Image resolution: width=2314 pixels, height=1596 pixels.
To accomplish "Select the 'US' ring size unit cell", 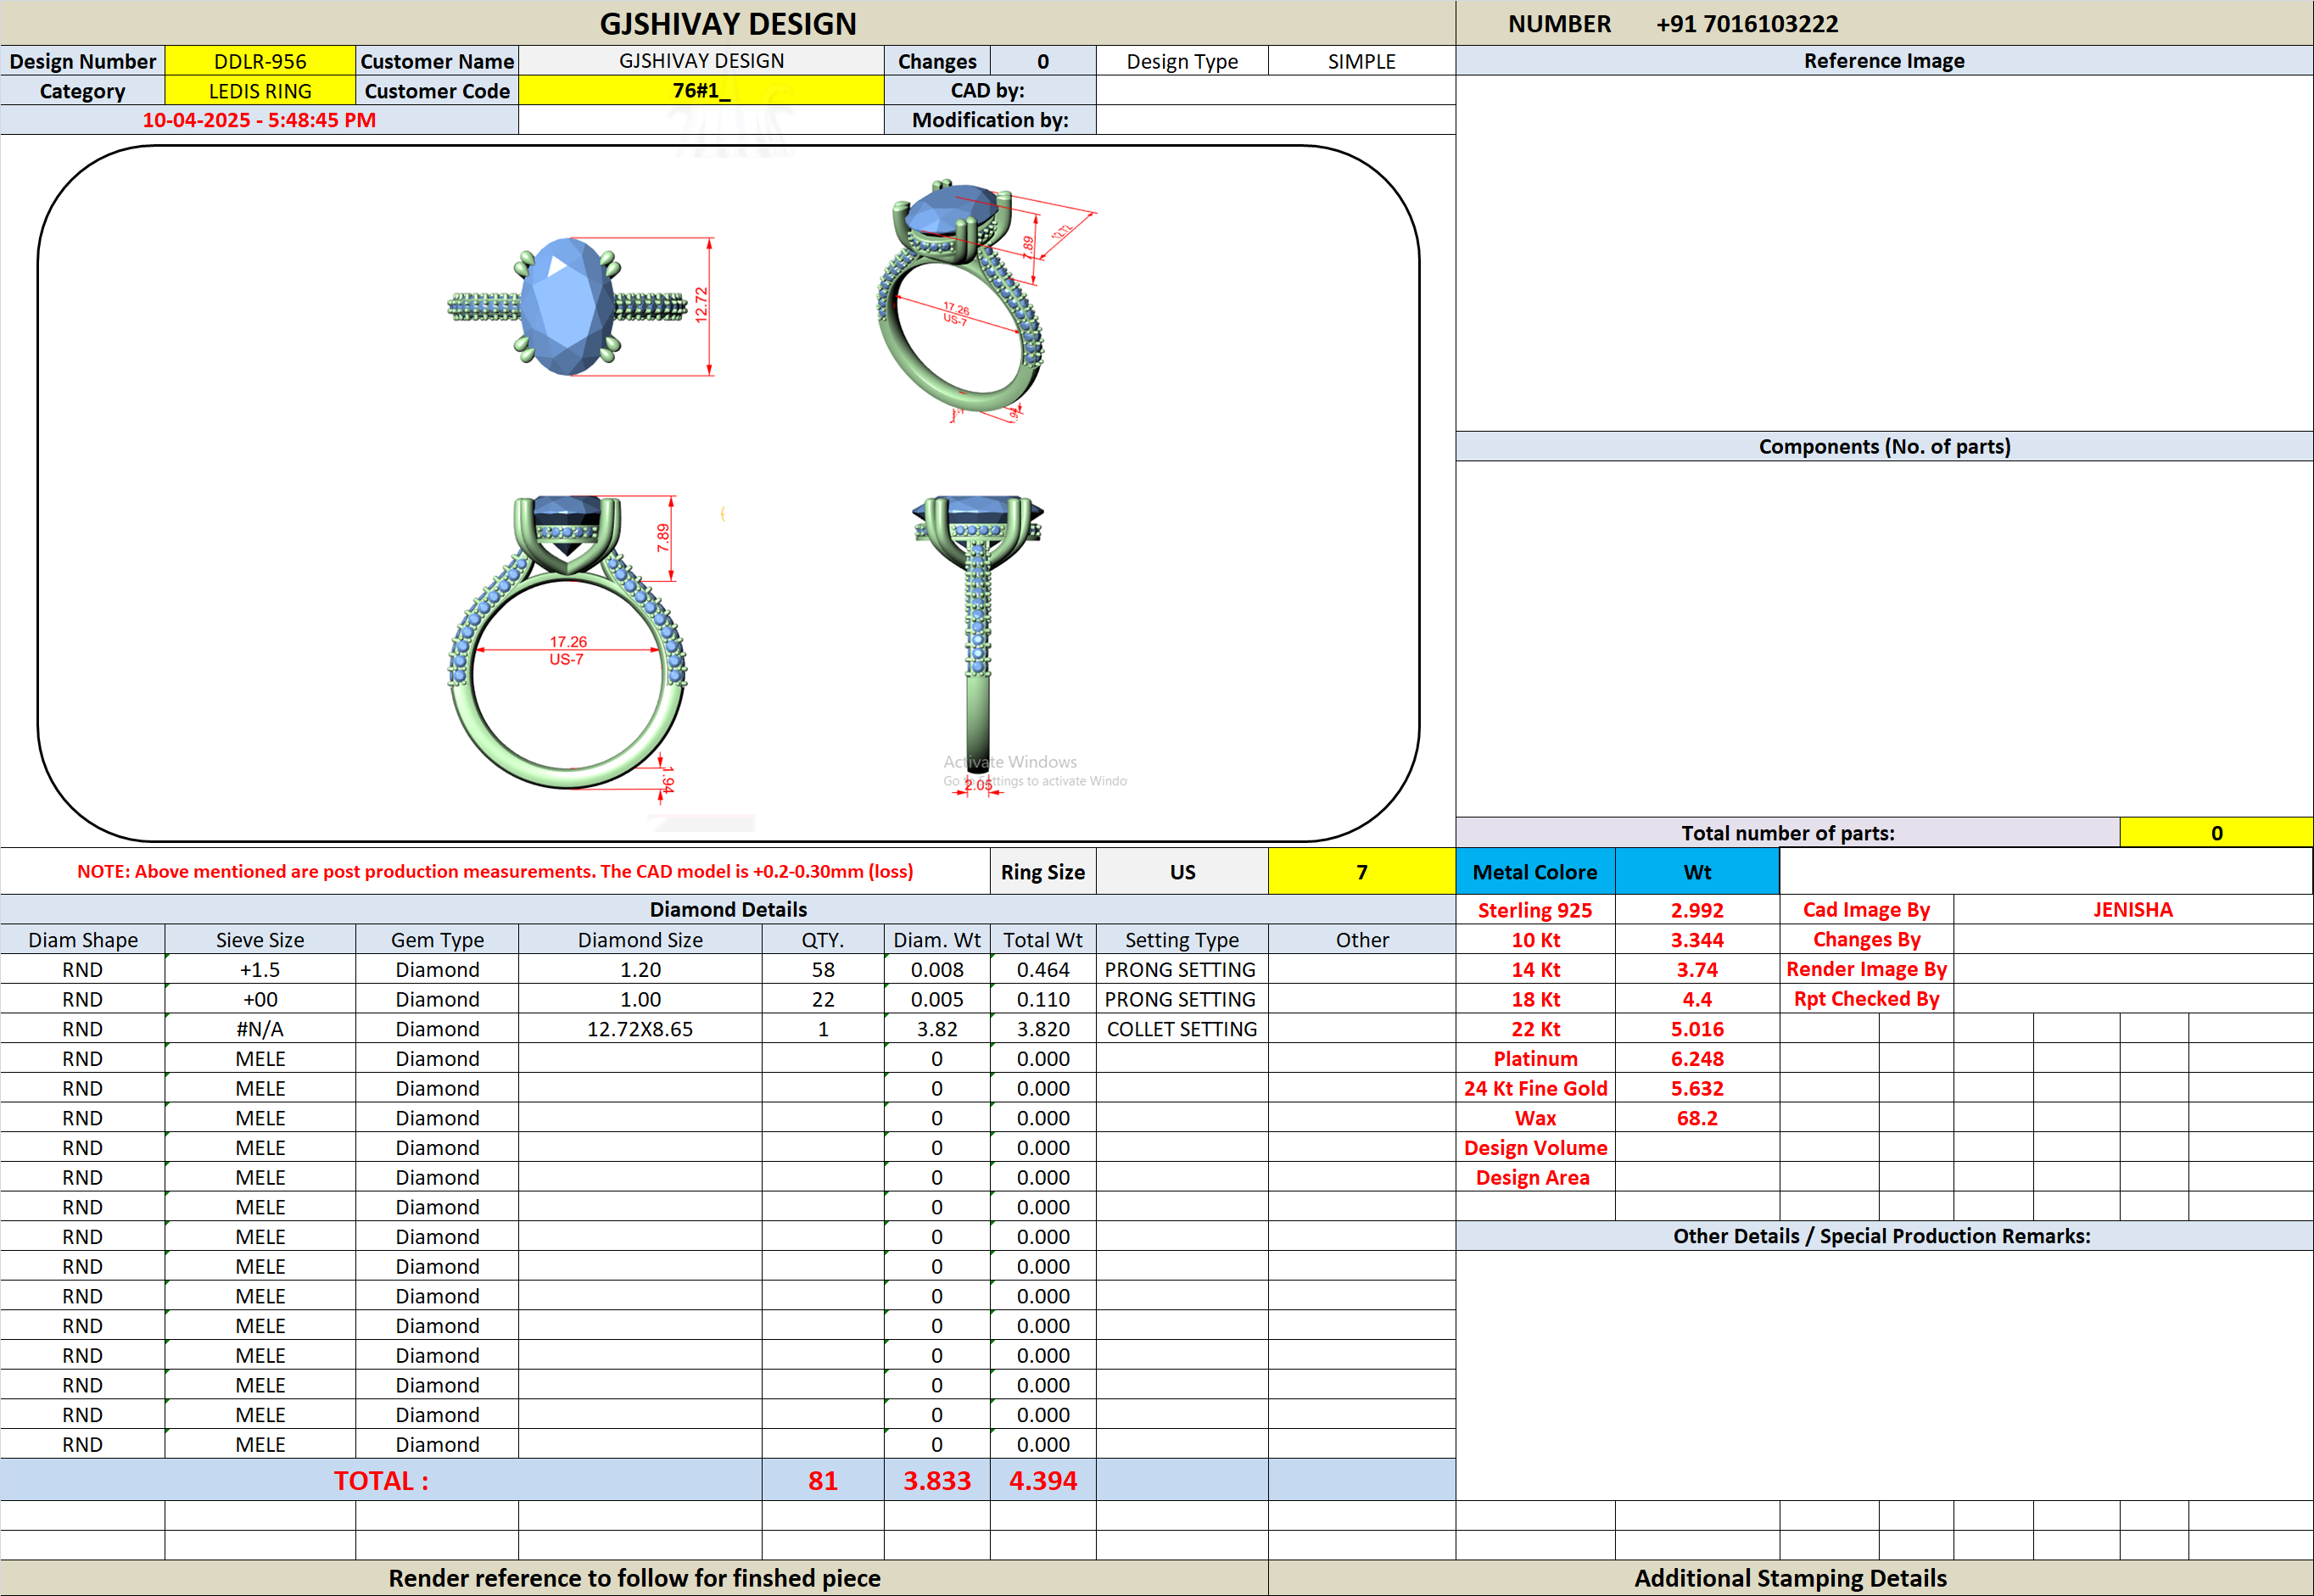I will (1182, 872).
